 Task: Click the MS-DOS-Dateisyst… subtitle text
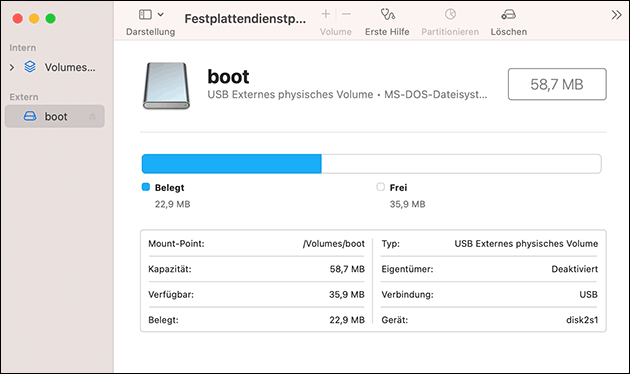pyautogui.click(x=436, y=95)
